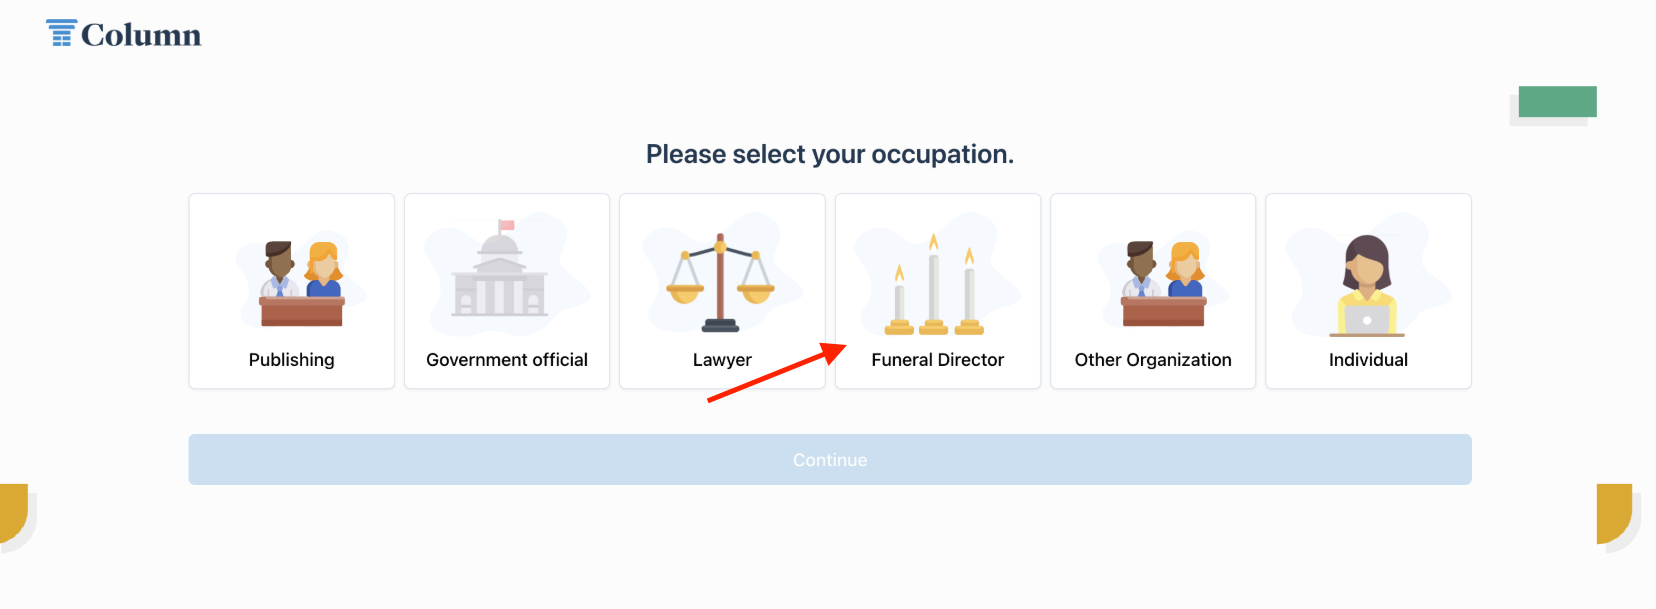Viewport: 1656px width, 609px height.
Task: Click the government building illustration
Action: (x=500, y=268)
